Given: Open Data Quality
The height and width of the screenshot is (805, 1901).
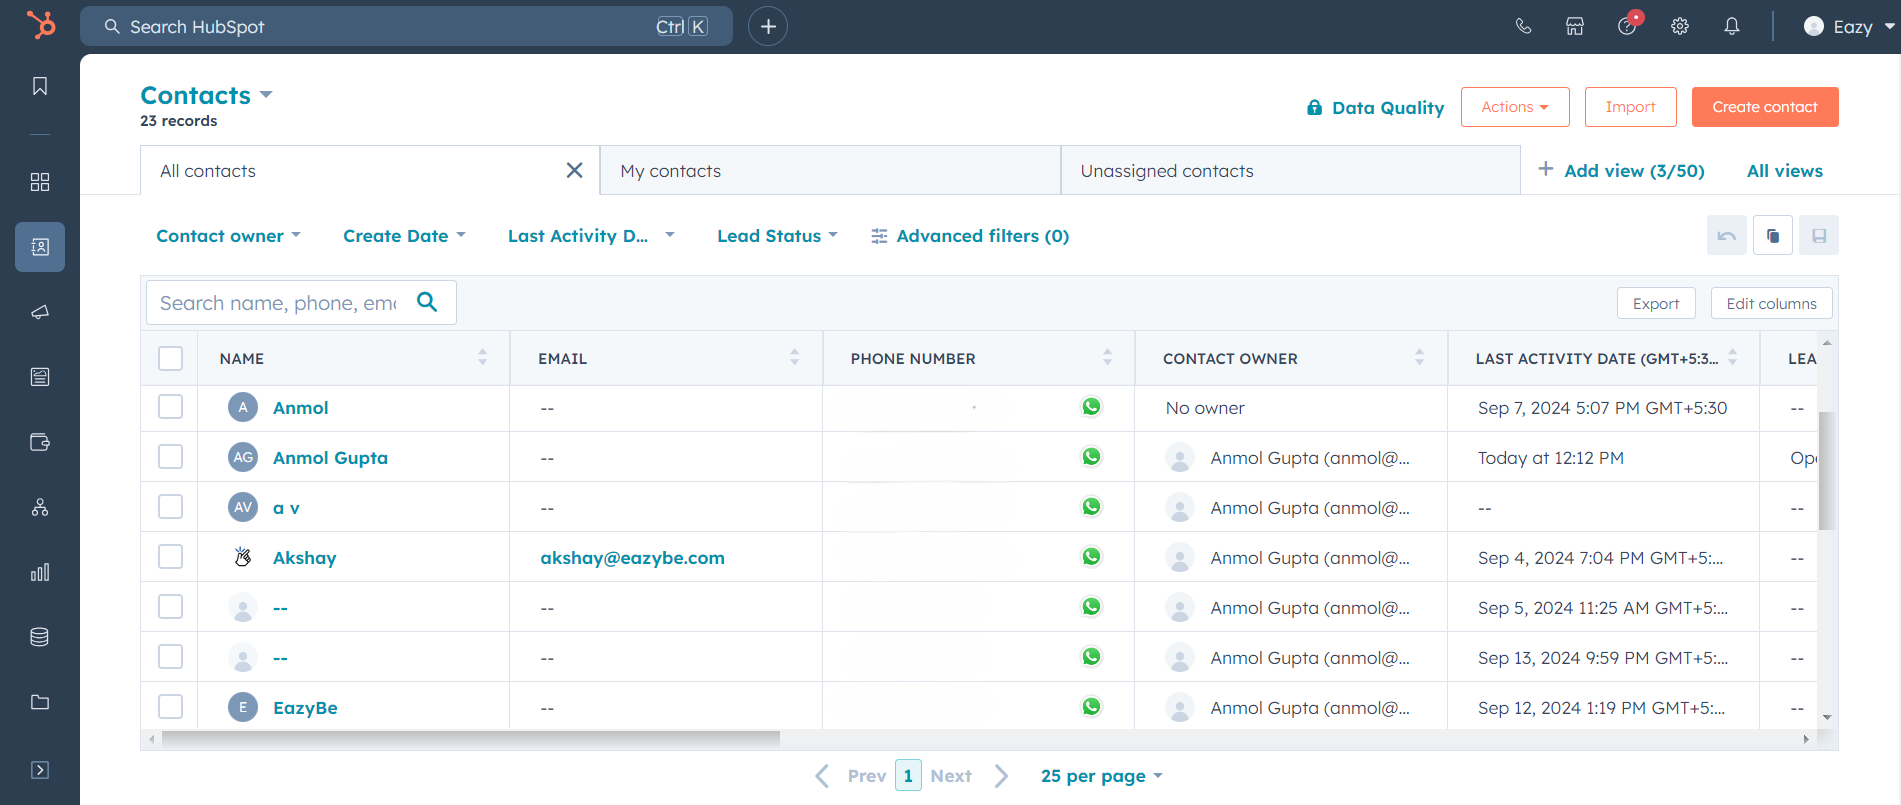Looking at the screenshot, I should point(1376,108).
